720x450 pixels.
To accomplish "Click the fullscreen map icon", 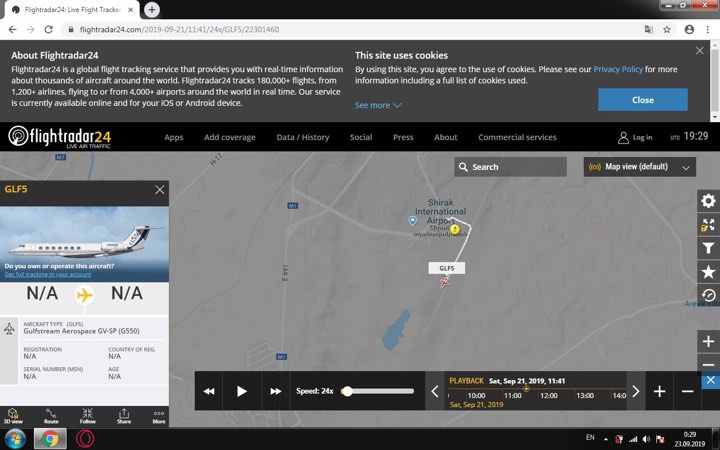I will 708,225.
